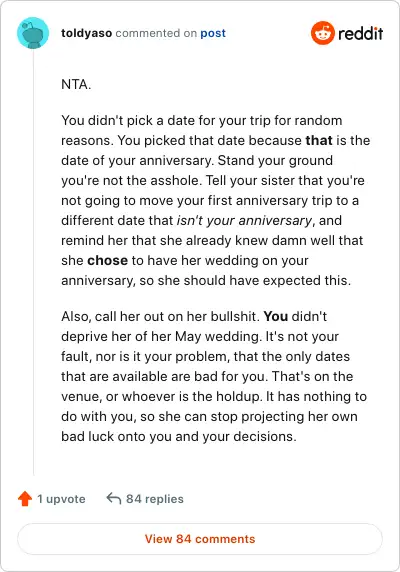
Task: Open the blue "post" link
Action: point(213,33)
